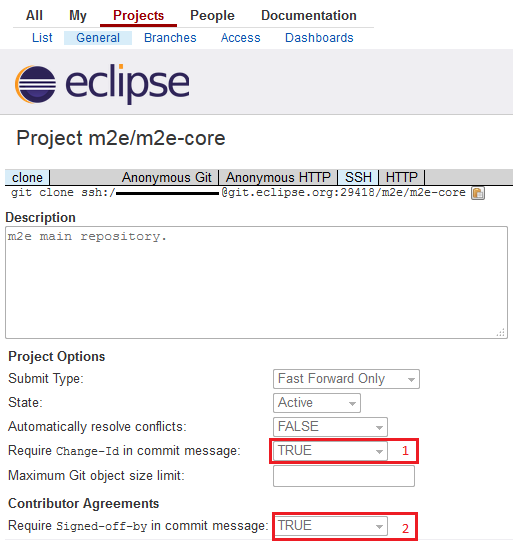513x543 pixels.
Task: Open Automatically resolve conflicts dropdown
Action: (x=330, y=427)
